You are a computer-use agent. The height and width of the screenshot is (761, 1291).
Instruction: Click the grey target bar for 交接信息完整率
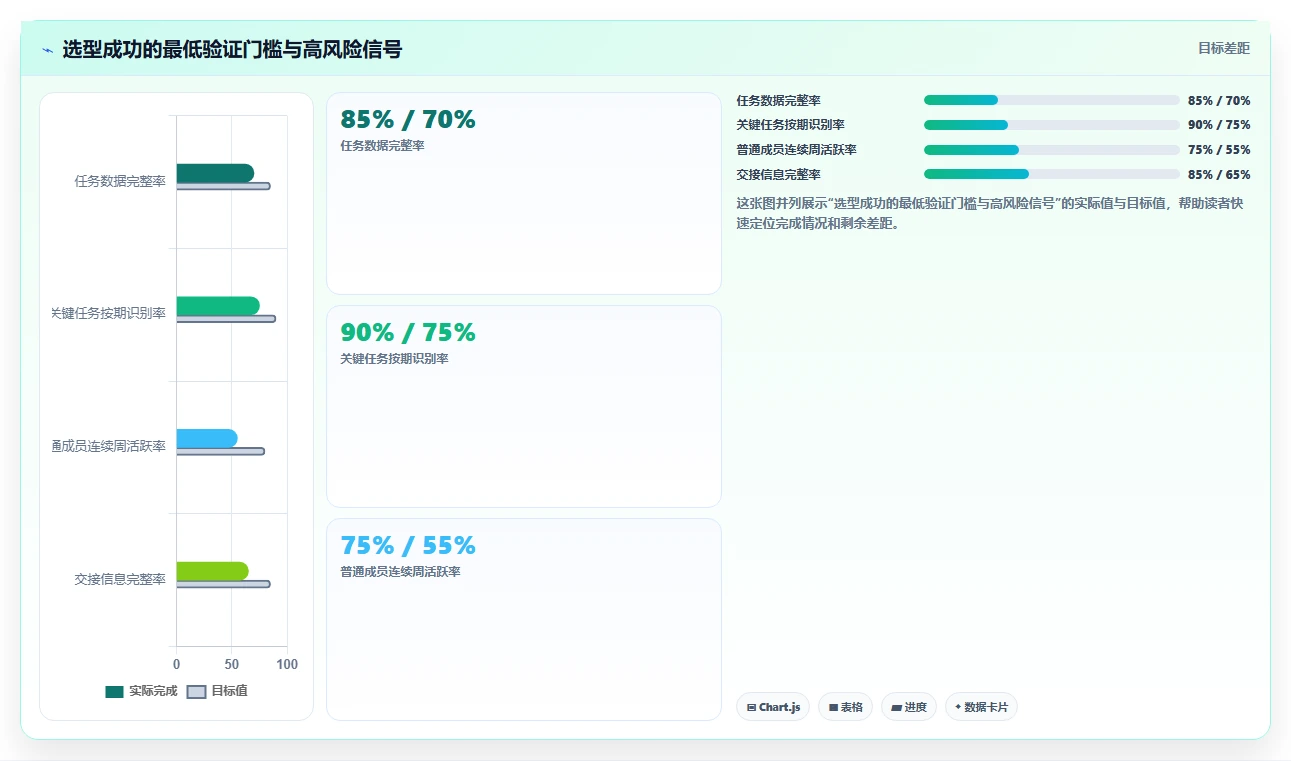pos(223,584)
